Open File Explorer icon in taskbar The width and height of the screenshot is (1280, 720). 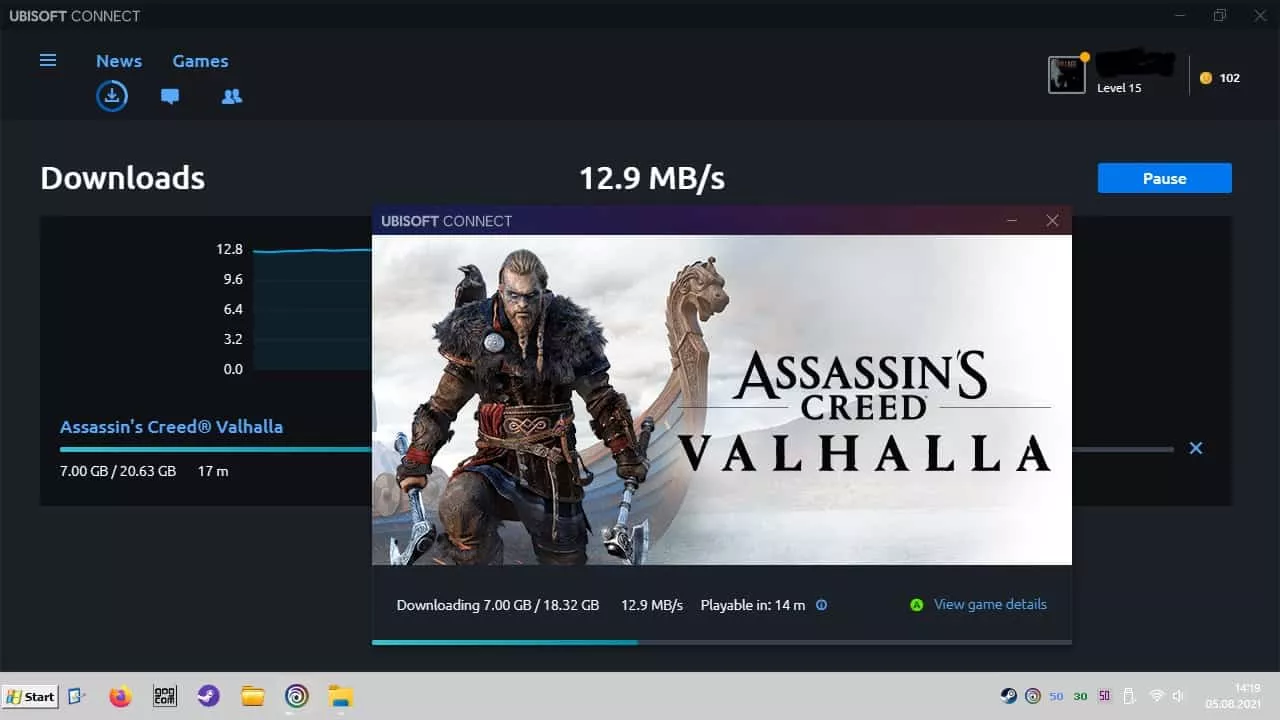click(x=342, y=696)
